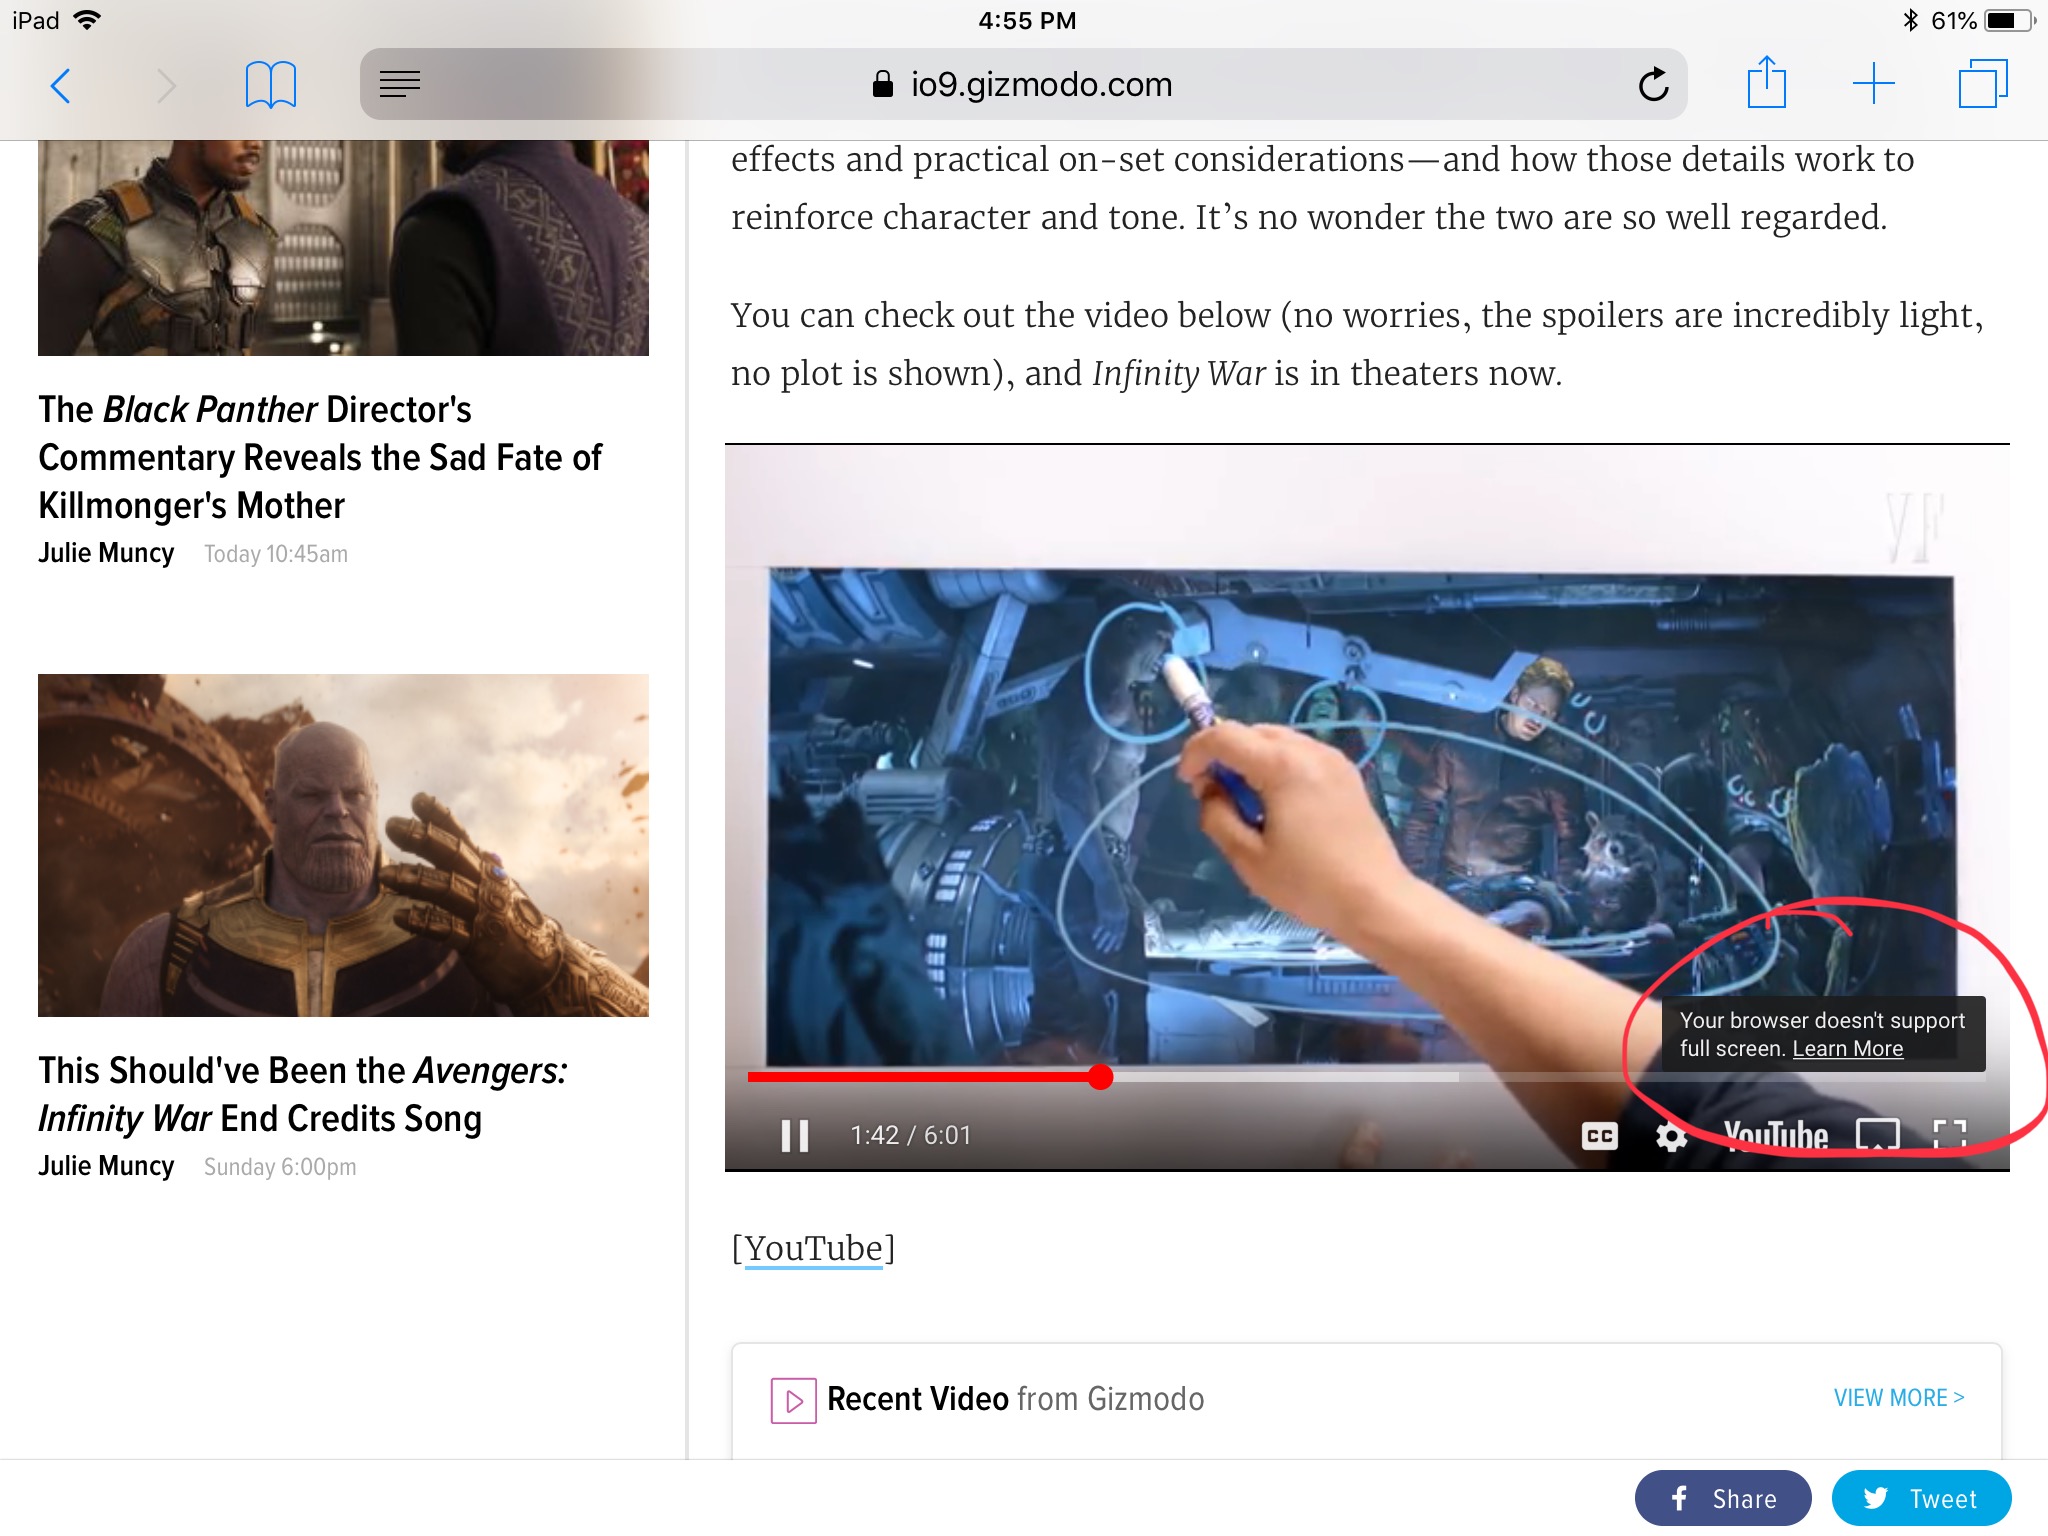Tap the Safari back arrow

point(61,85)
